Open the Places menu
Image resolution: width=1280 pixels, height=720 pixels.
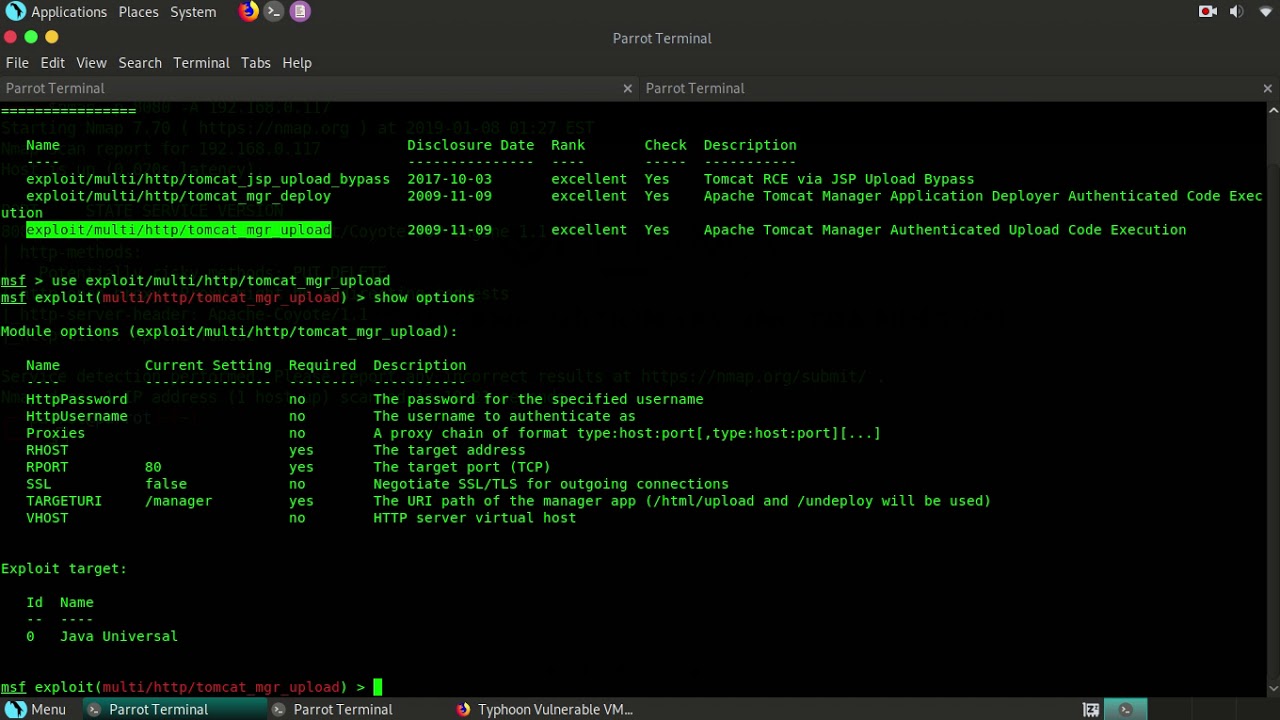pos(138,12)
